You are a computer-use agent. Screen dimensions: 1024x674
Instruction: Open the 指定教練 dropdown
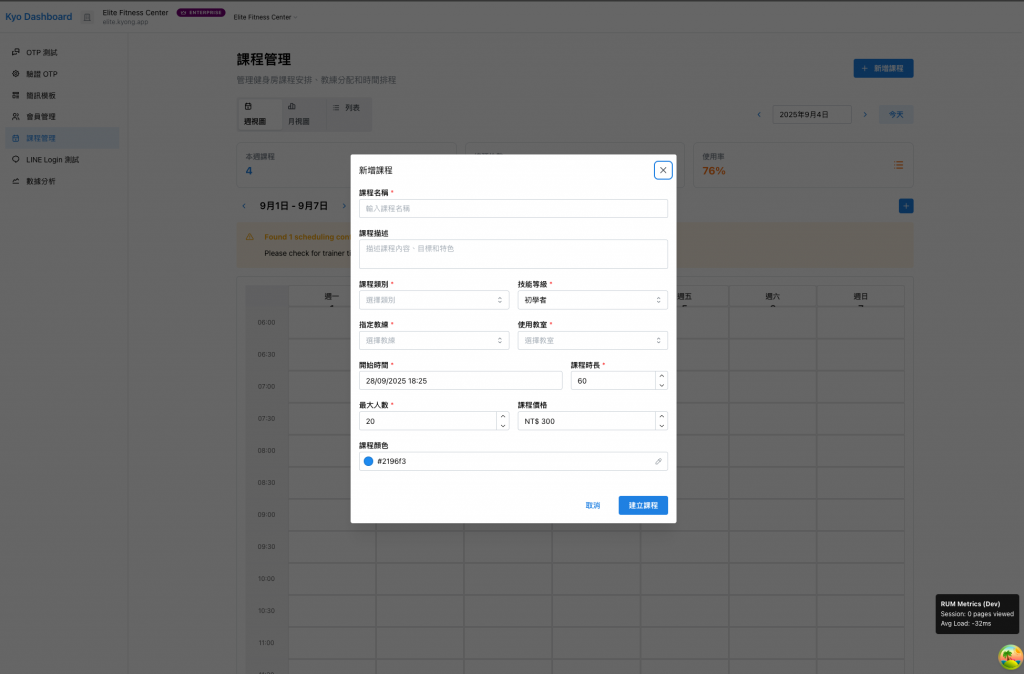tap(434, 340)
